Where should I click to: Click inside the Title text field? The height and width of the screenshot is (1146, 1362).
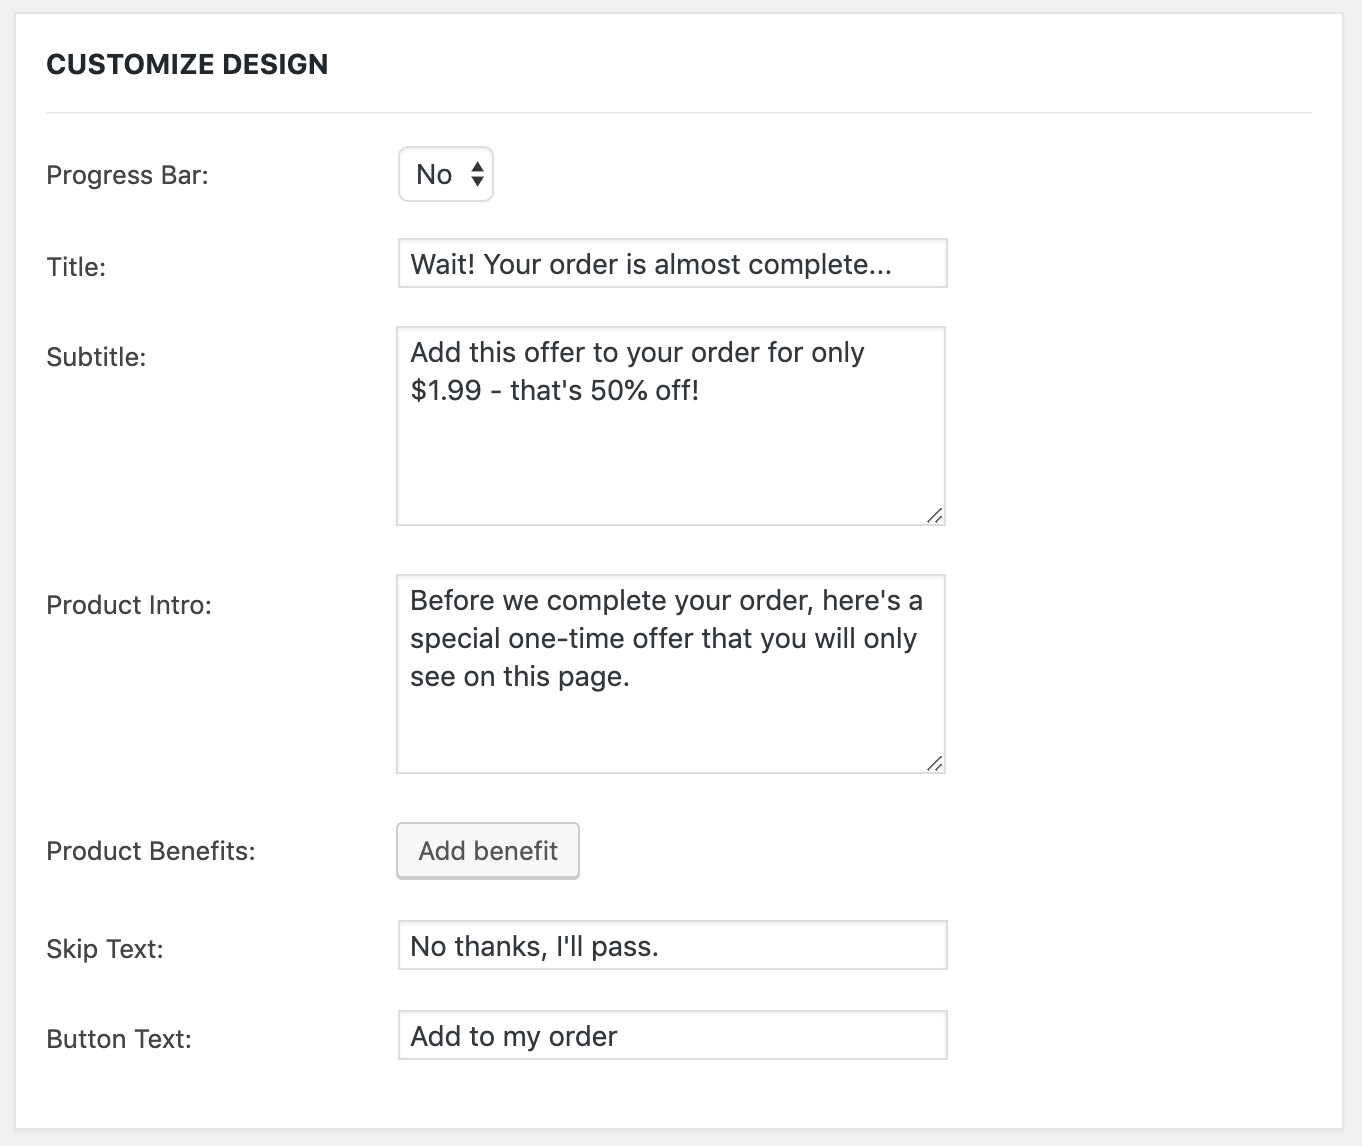tap(672, 264)
